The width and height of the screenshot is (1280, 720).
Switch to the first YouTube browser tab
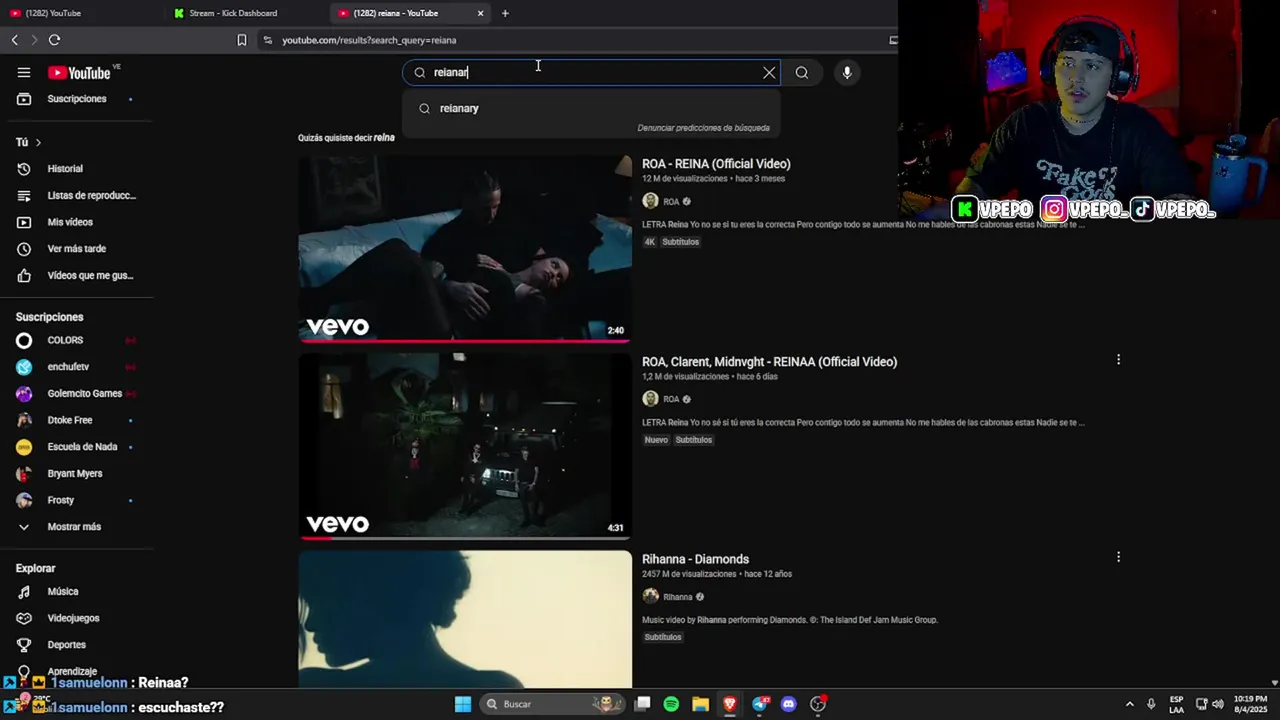pyautogui.click(x=80, y=13)
